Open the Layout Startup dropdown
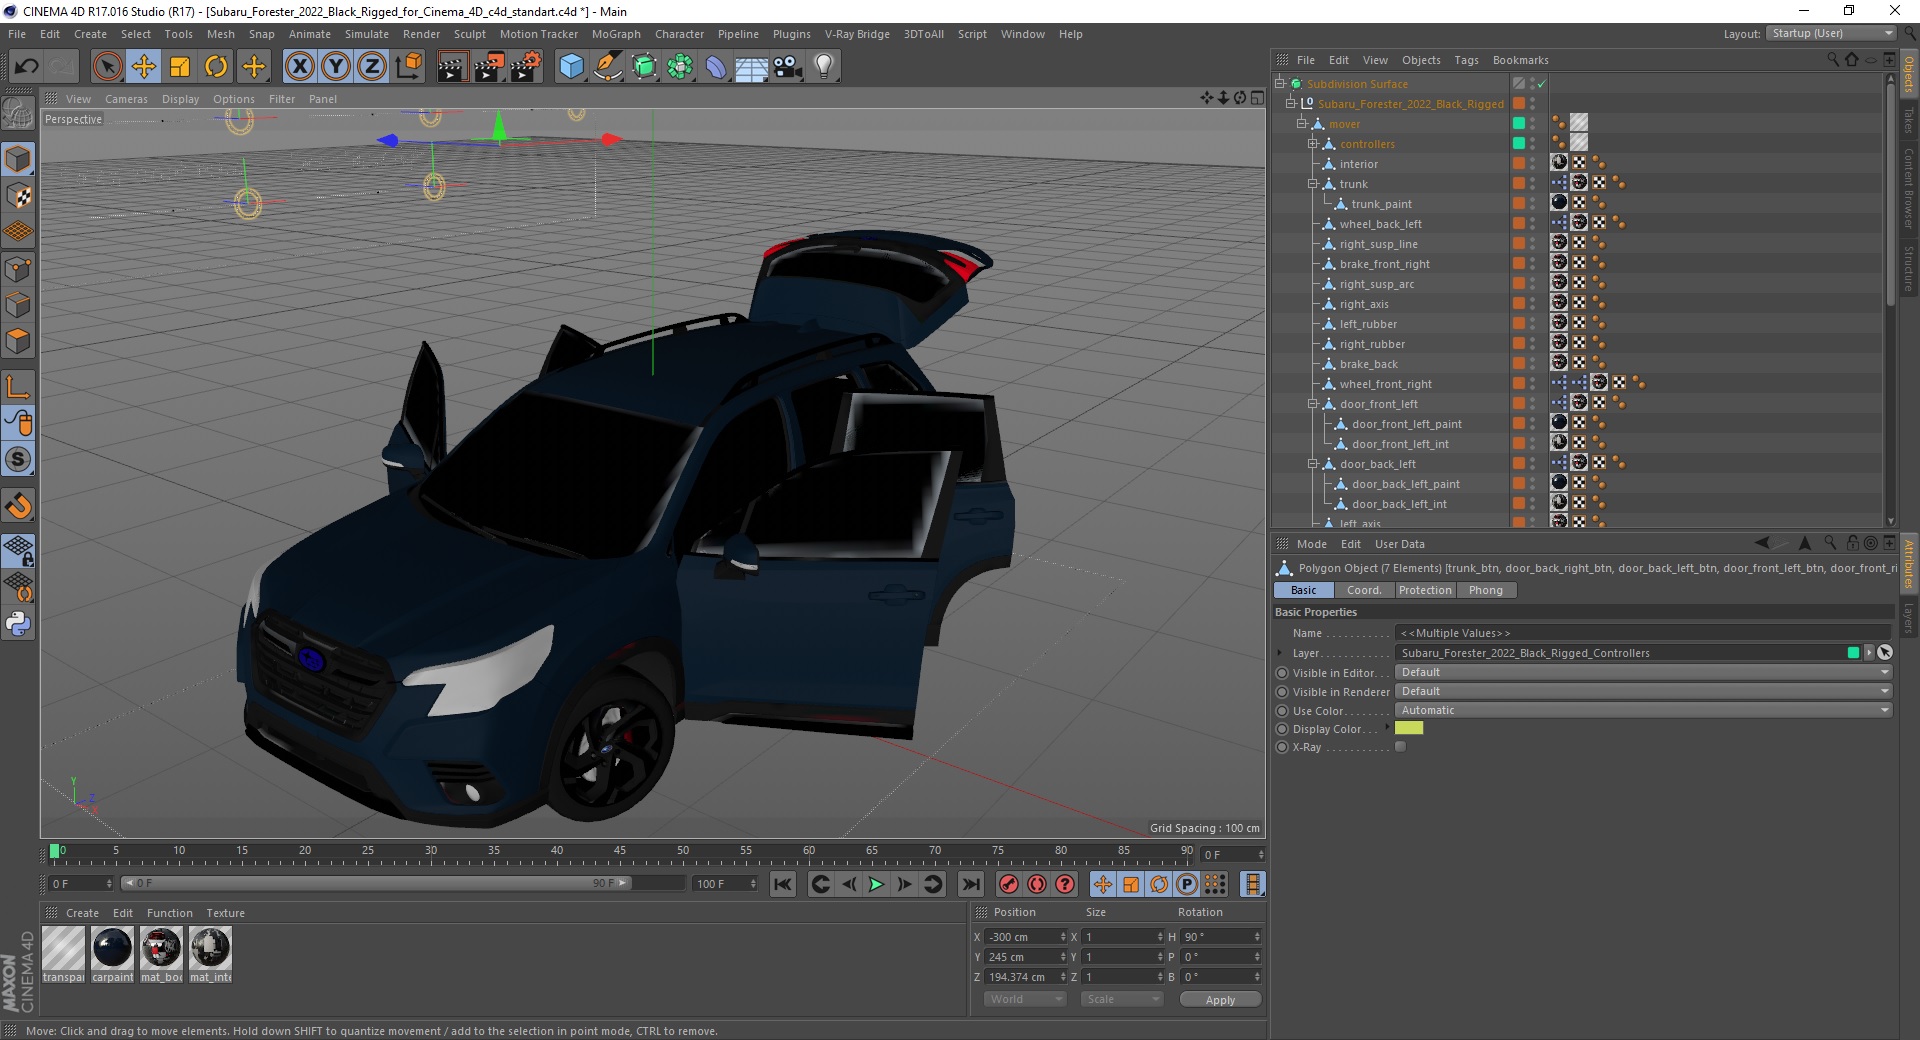The image size is (1920, 1040). [1831, 33]
